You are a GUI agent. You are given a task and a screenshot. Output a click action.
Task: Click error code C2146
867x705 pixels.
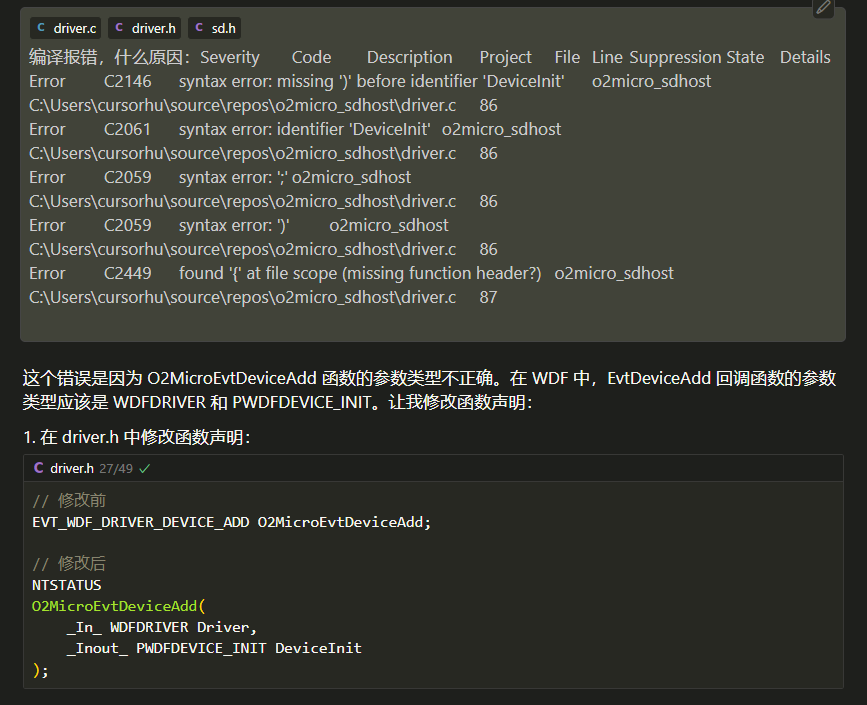[x=128, y=81]
